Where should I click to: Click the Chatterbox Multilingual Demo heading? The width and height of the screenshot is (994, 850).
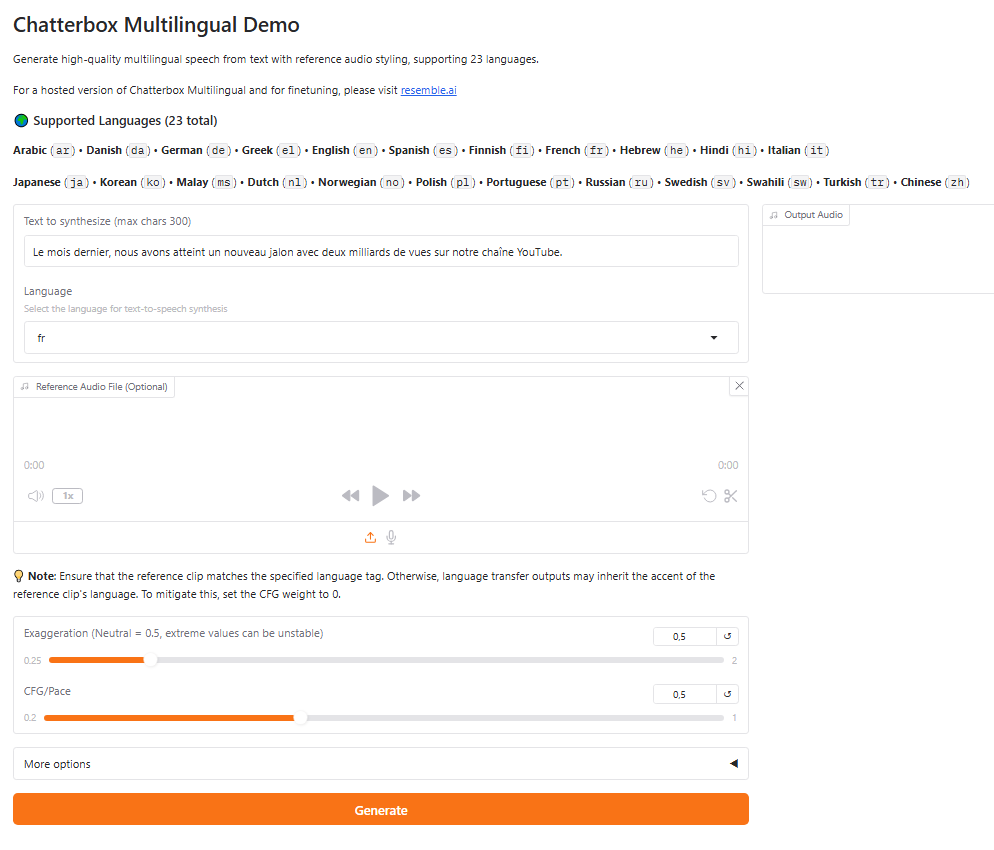[x=156, y=25]
